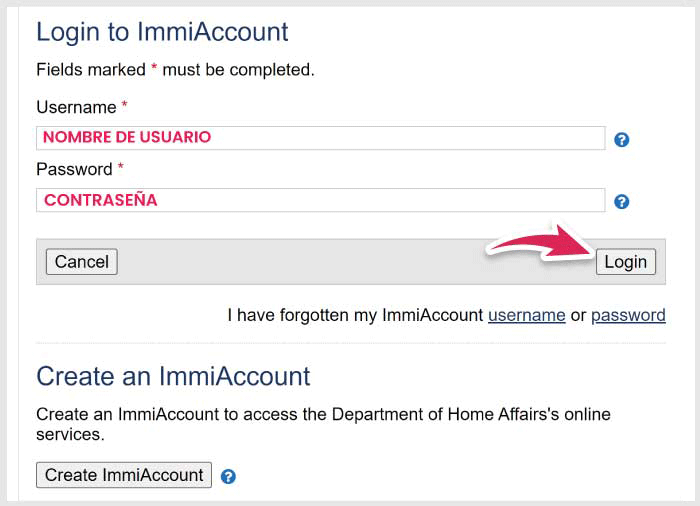The width and height of the screenshot is (700, 506).
Task: Click the red asterisk beside Password label
Action: point(121,168)
